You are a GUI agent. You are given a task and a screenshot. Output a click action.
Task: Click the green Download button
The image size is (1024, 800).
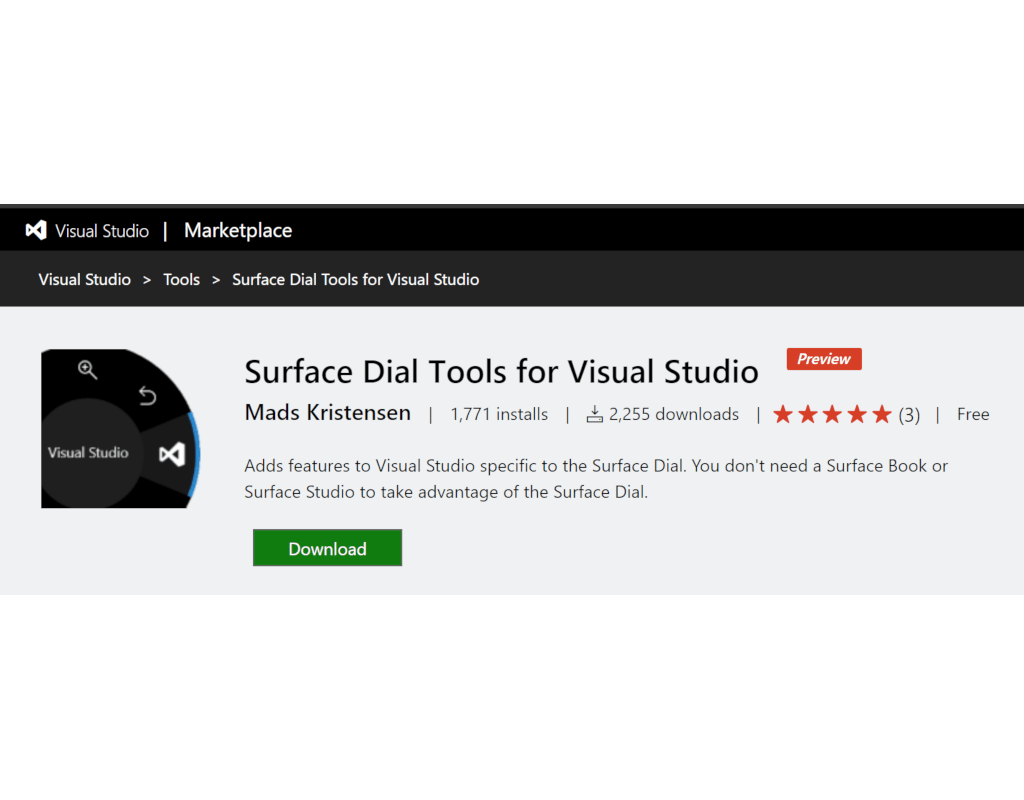coord(327,548)
